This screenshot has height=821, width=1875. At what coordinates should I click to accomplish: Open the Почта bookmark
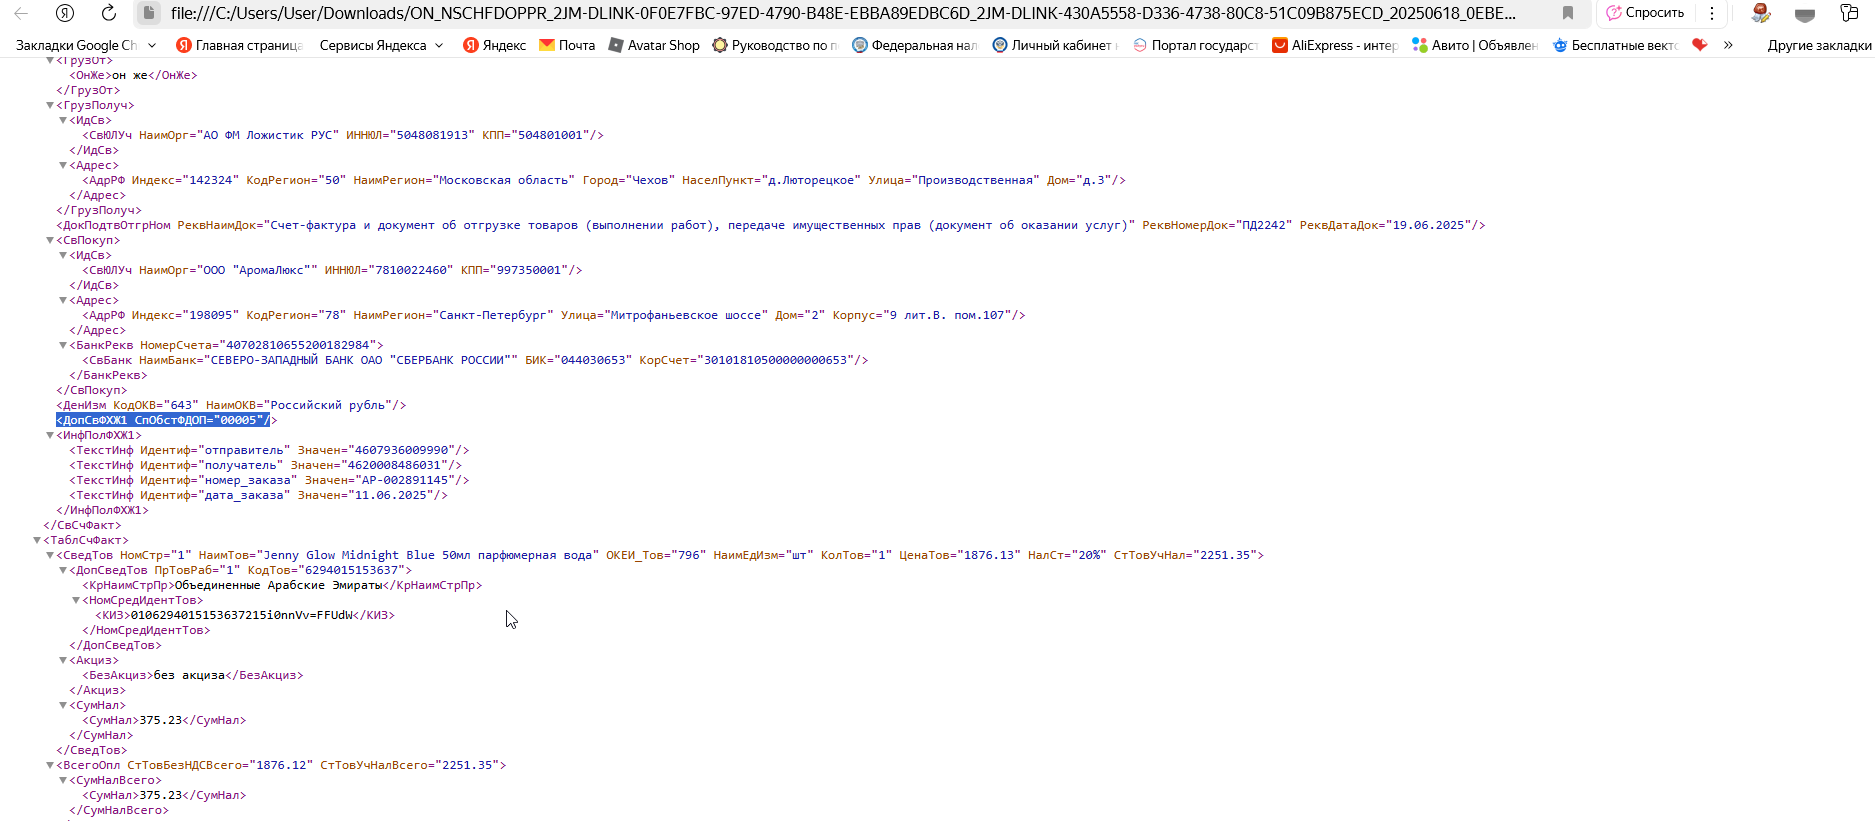pyautogui.click(x=567, y=45)
